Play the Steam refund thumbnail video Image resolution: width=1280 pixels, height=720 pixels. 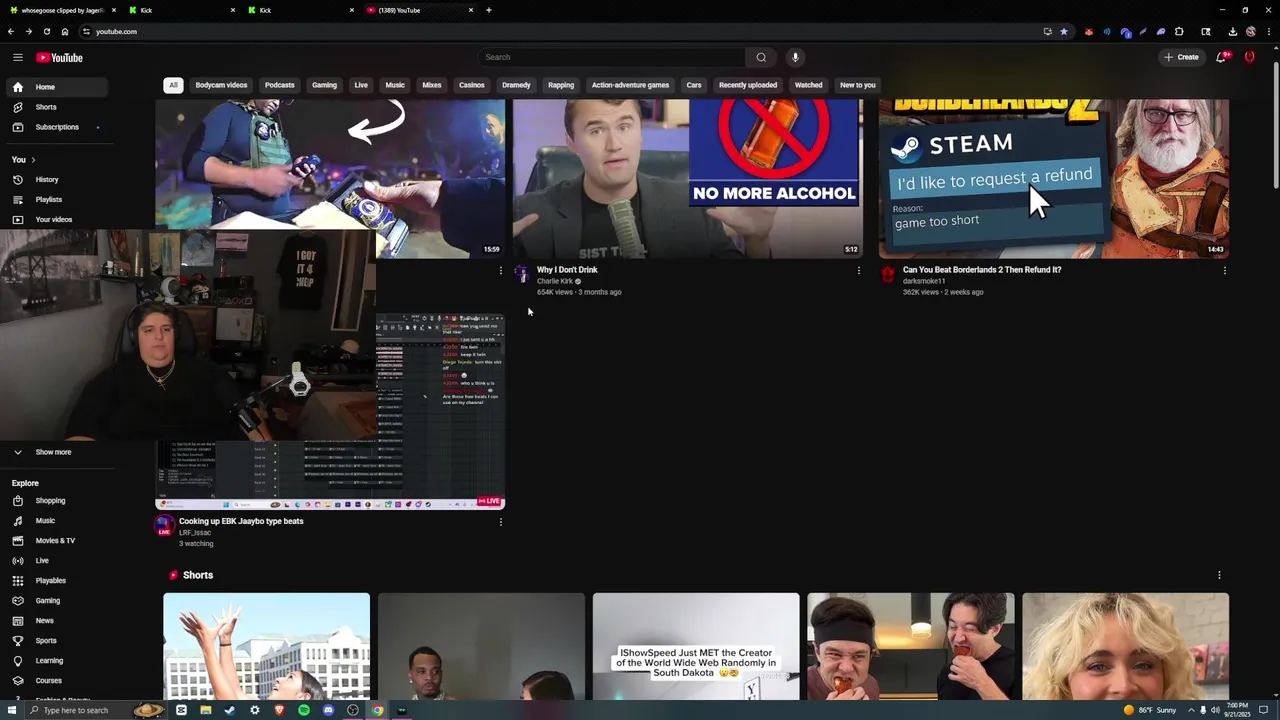pyautogui.click(x=1054, y=178)
